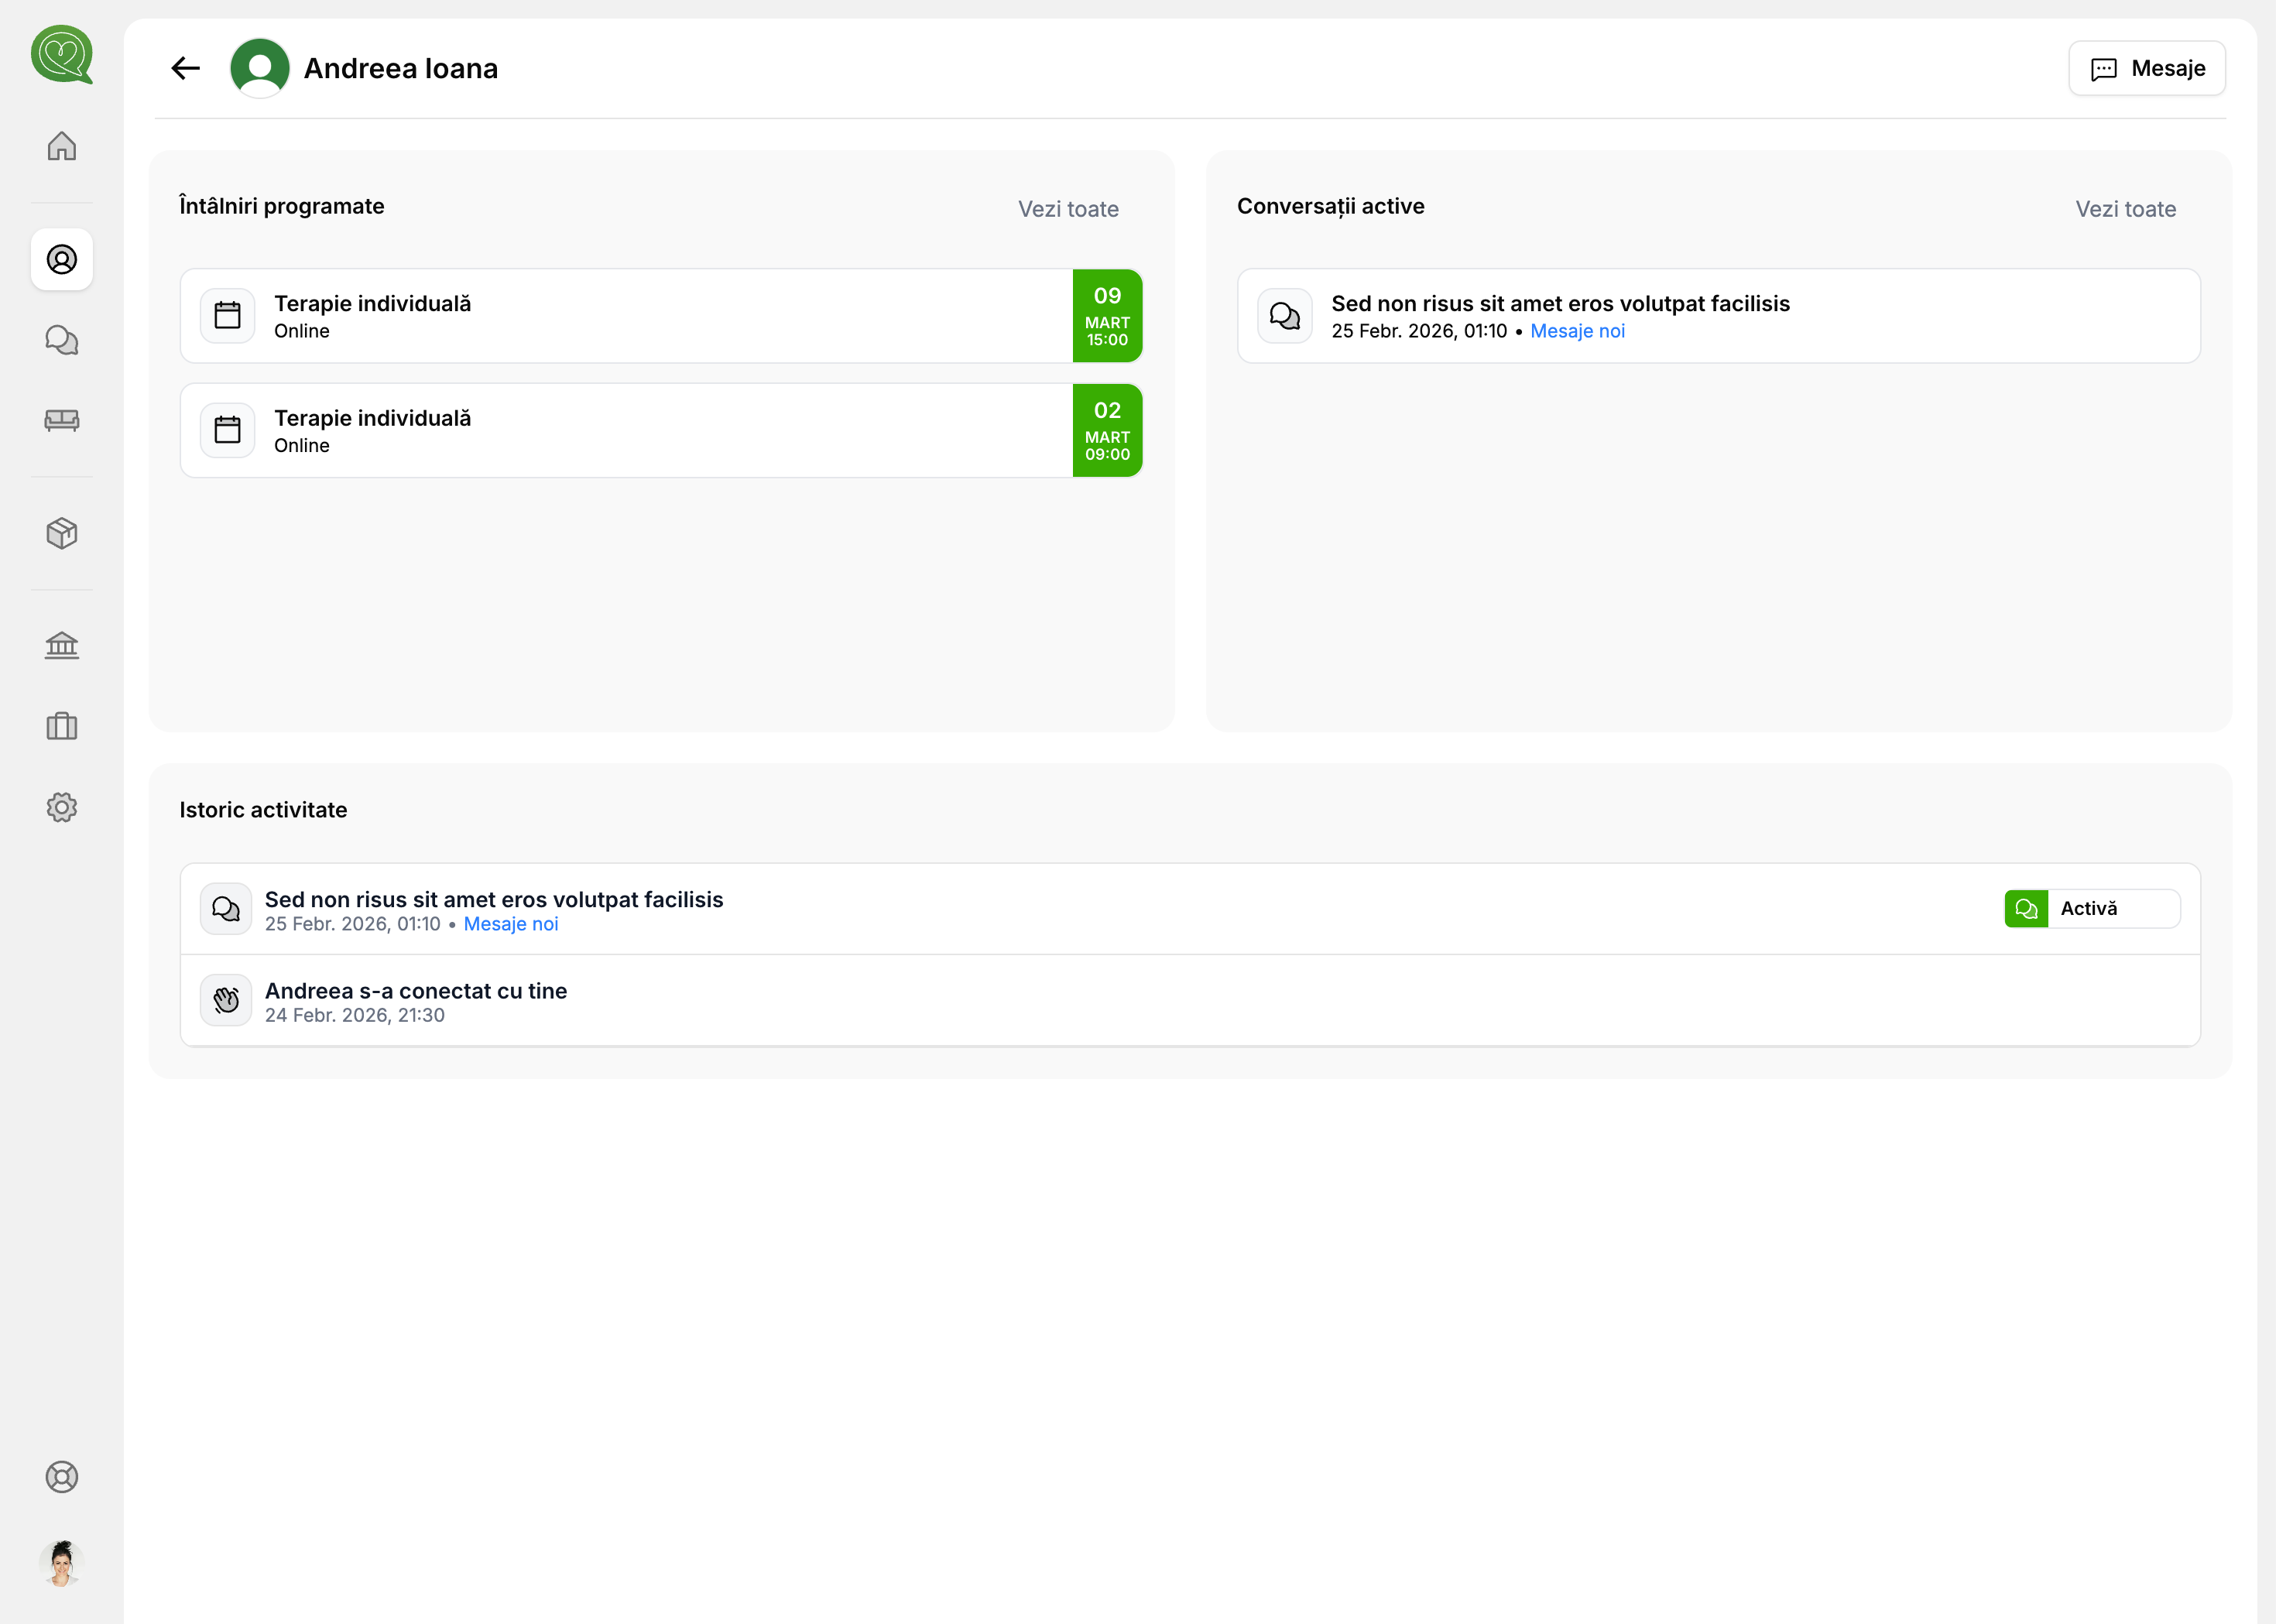Click the back arrow beside Andreea Ioana
This screenshot has height=1624, width=2293.
coord(186,68)
